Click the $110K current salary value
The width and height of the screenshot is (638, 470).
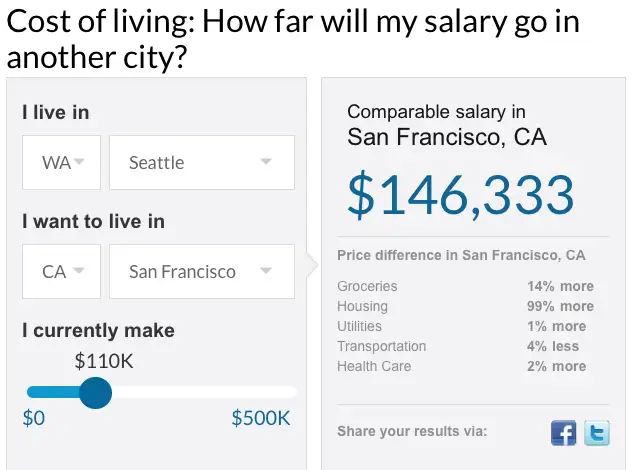click(104, 361)
